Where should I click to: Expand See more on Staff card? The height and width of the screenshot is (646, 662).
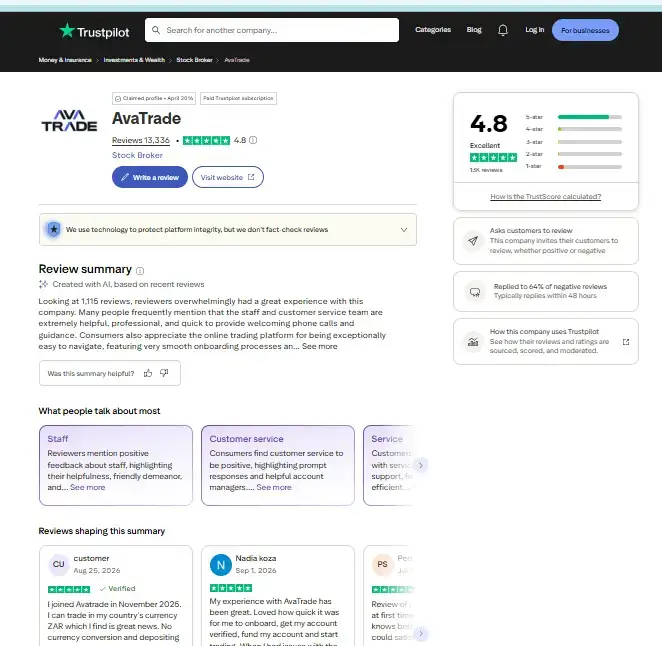tap(87, 487)
